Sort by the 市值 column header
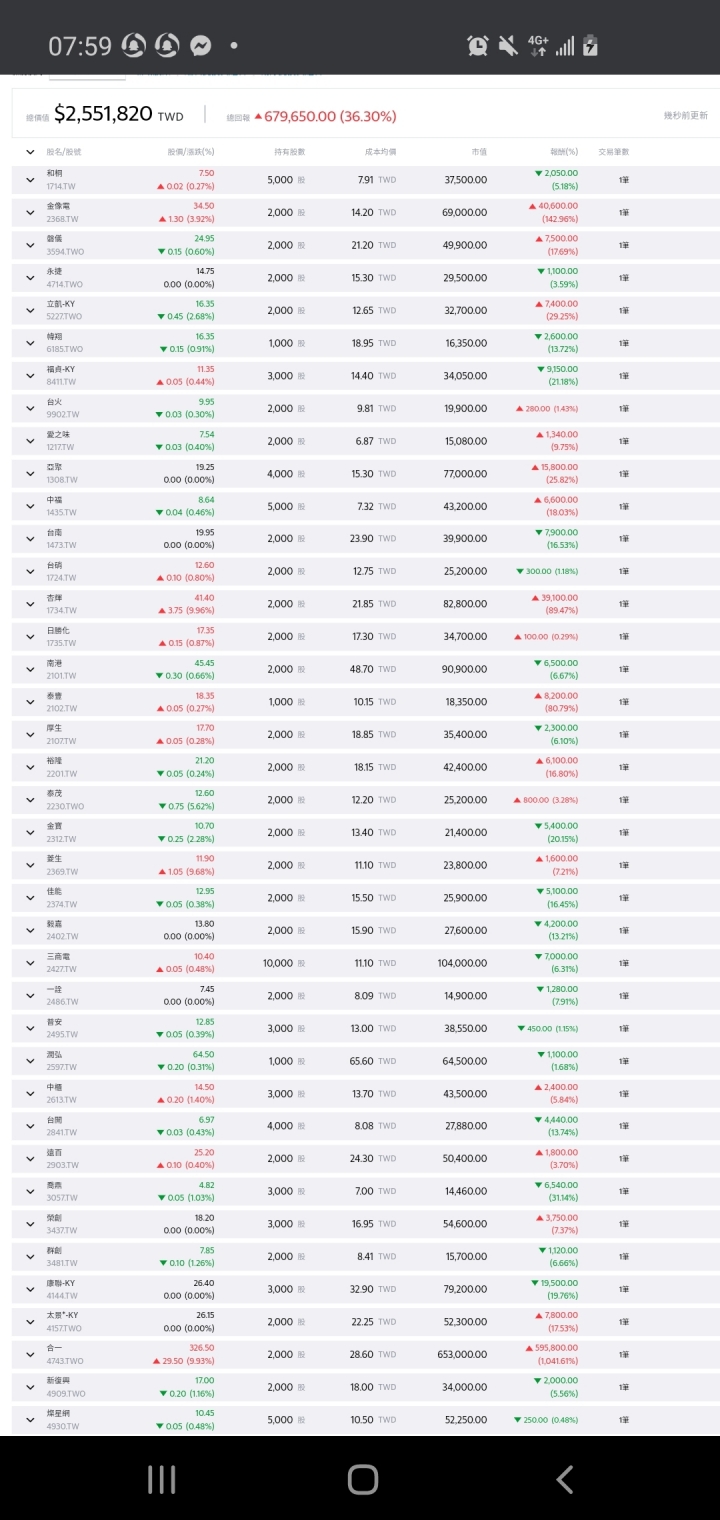This screenshot has width=720, height=1520. pyautogui.click(x=479, y=152)
